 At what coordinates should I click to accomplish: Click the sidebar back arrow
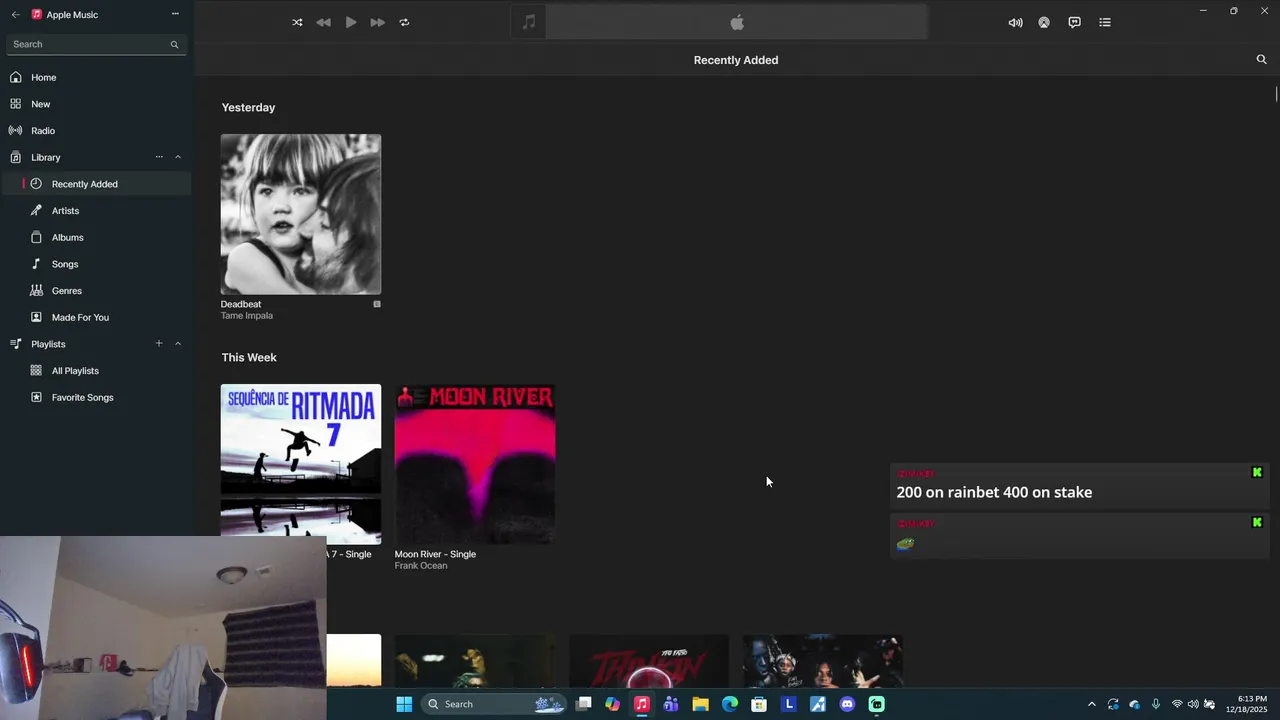15,15
